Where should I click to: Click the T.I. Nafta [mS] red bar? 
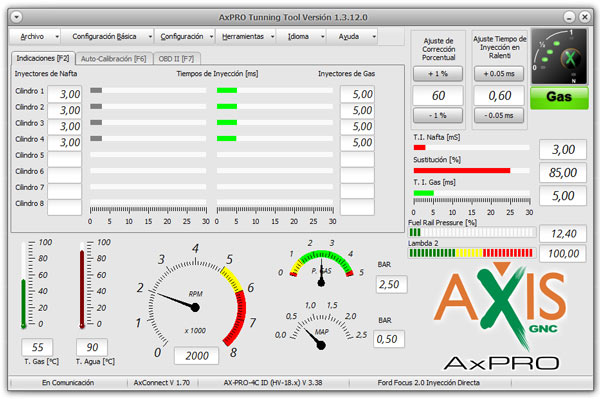click(419, 147)
